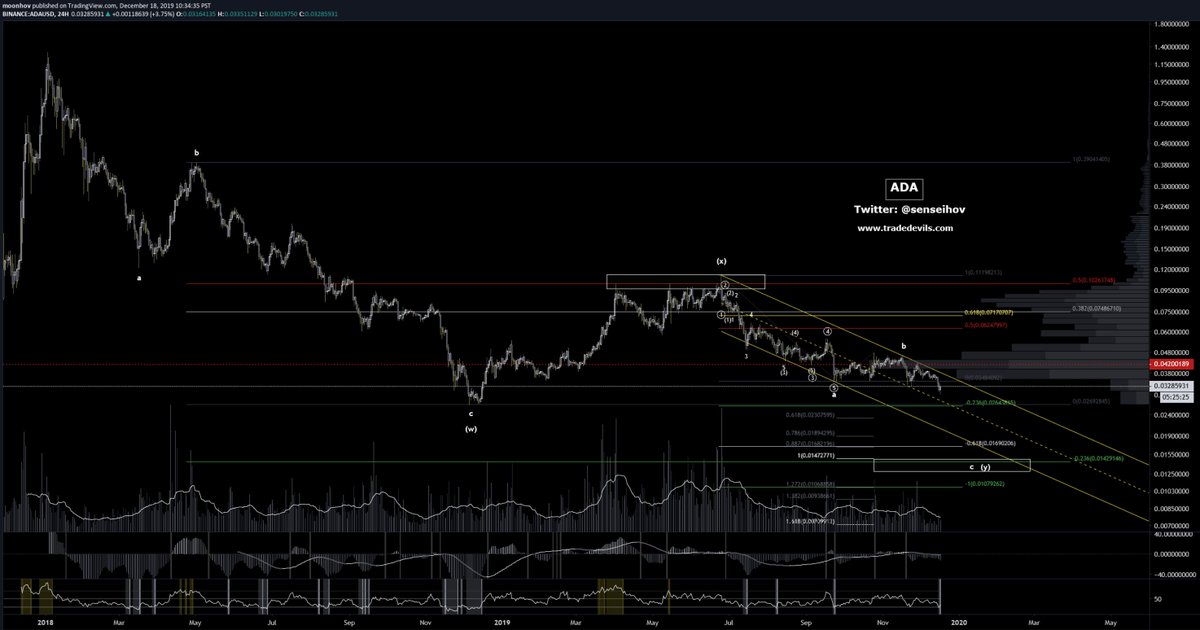Screen dimensions: 1200x630
Task: Select the ADA label box on the chart
Action: (x=905, y=187)
